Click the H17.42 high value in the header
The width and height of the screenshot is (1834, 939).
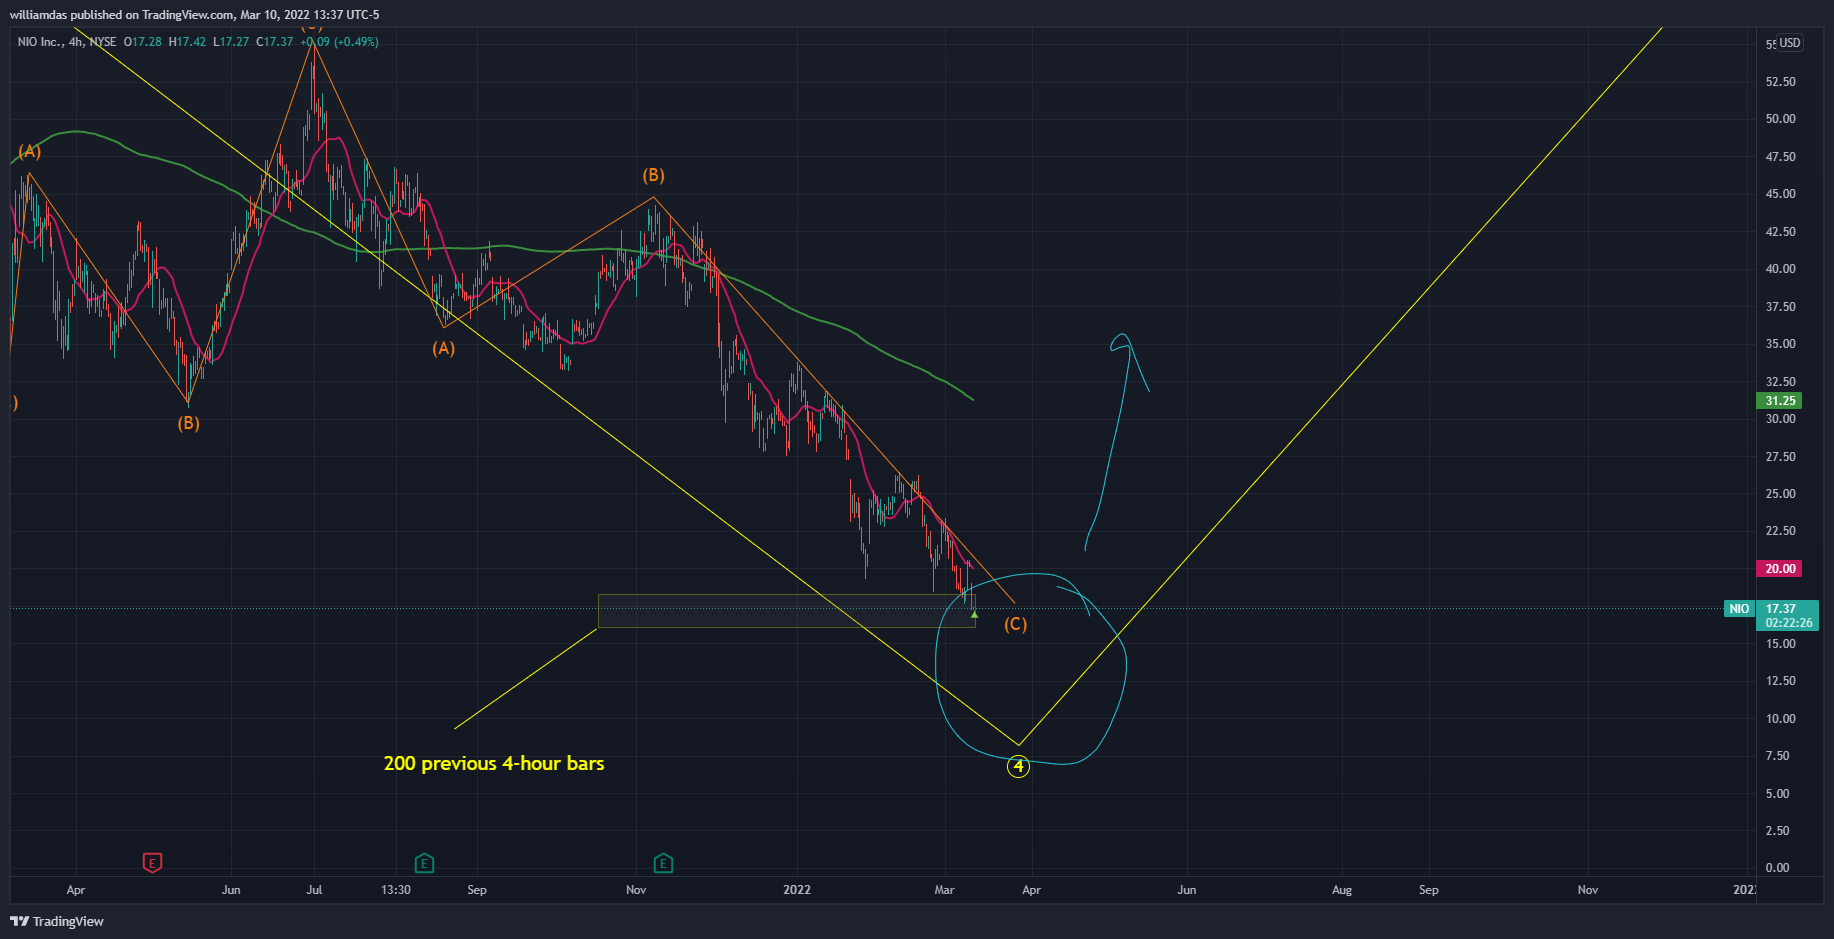coord(187,42)
